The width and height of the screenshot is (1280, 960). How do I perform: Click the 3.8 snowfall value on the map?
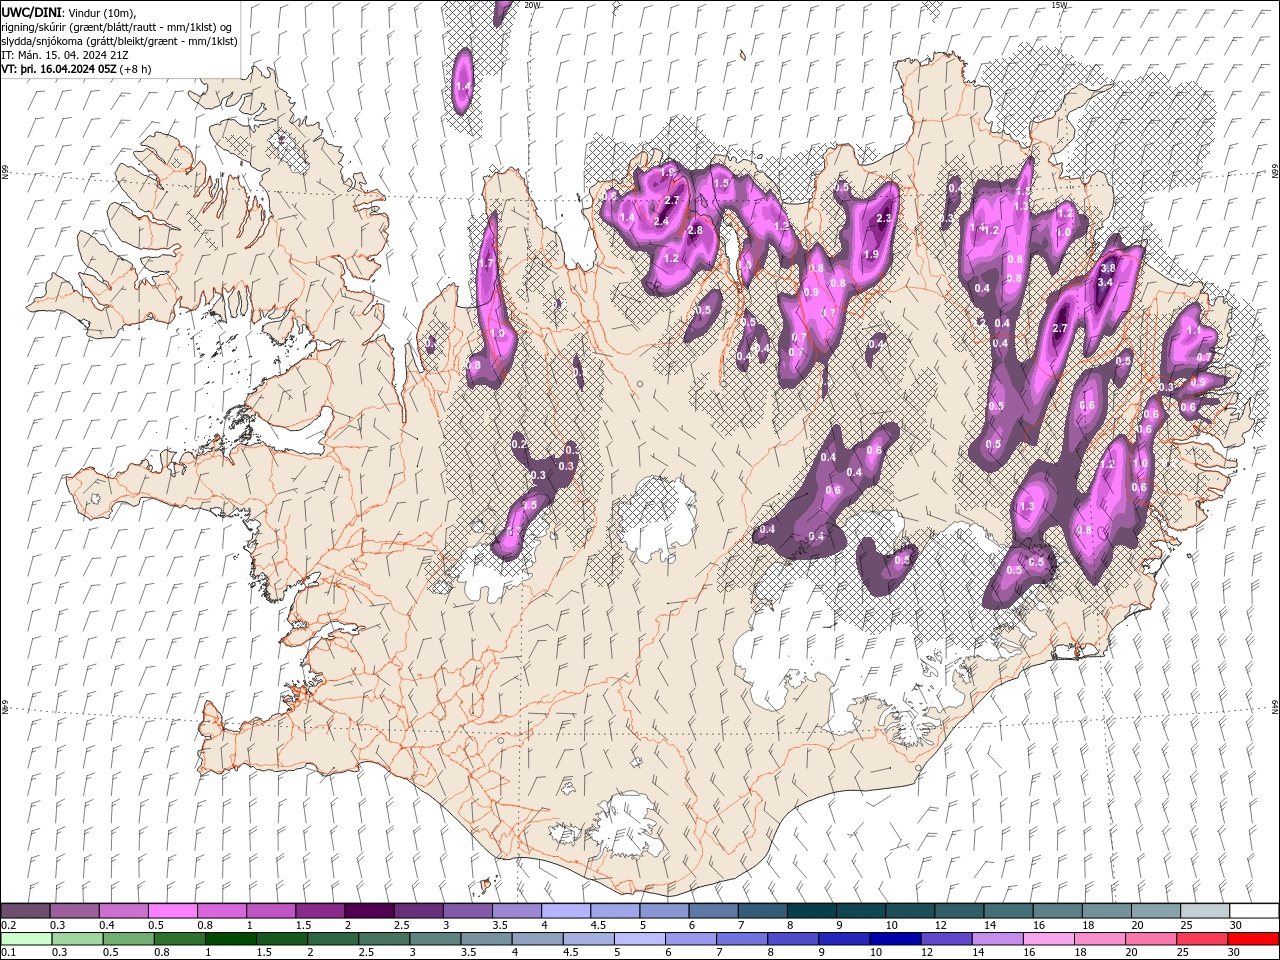[1107, 268]
